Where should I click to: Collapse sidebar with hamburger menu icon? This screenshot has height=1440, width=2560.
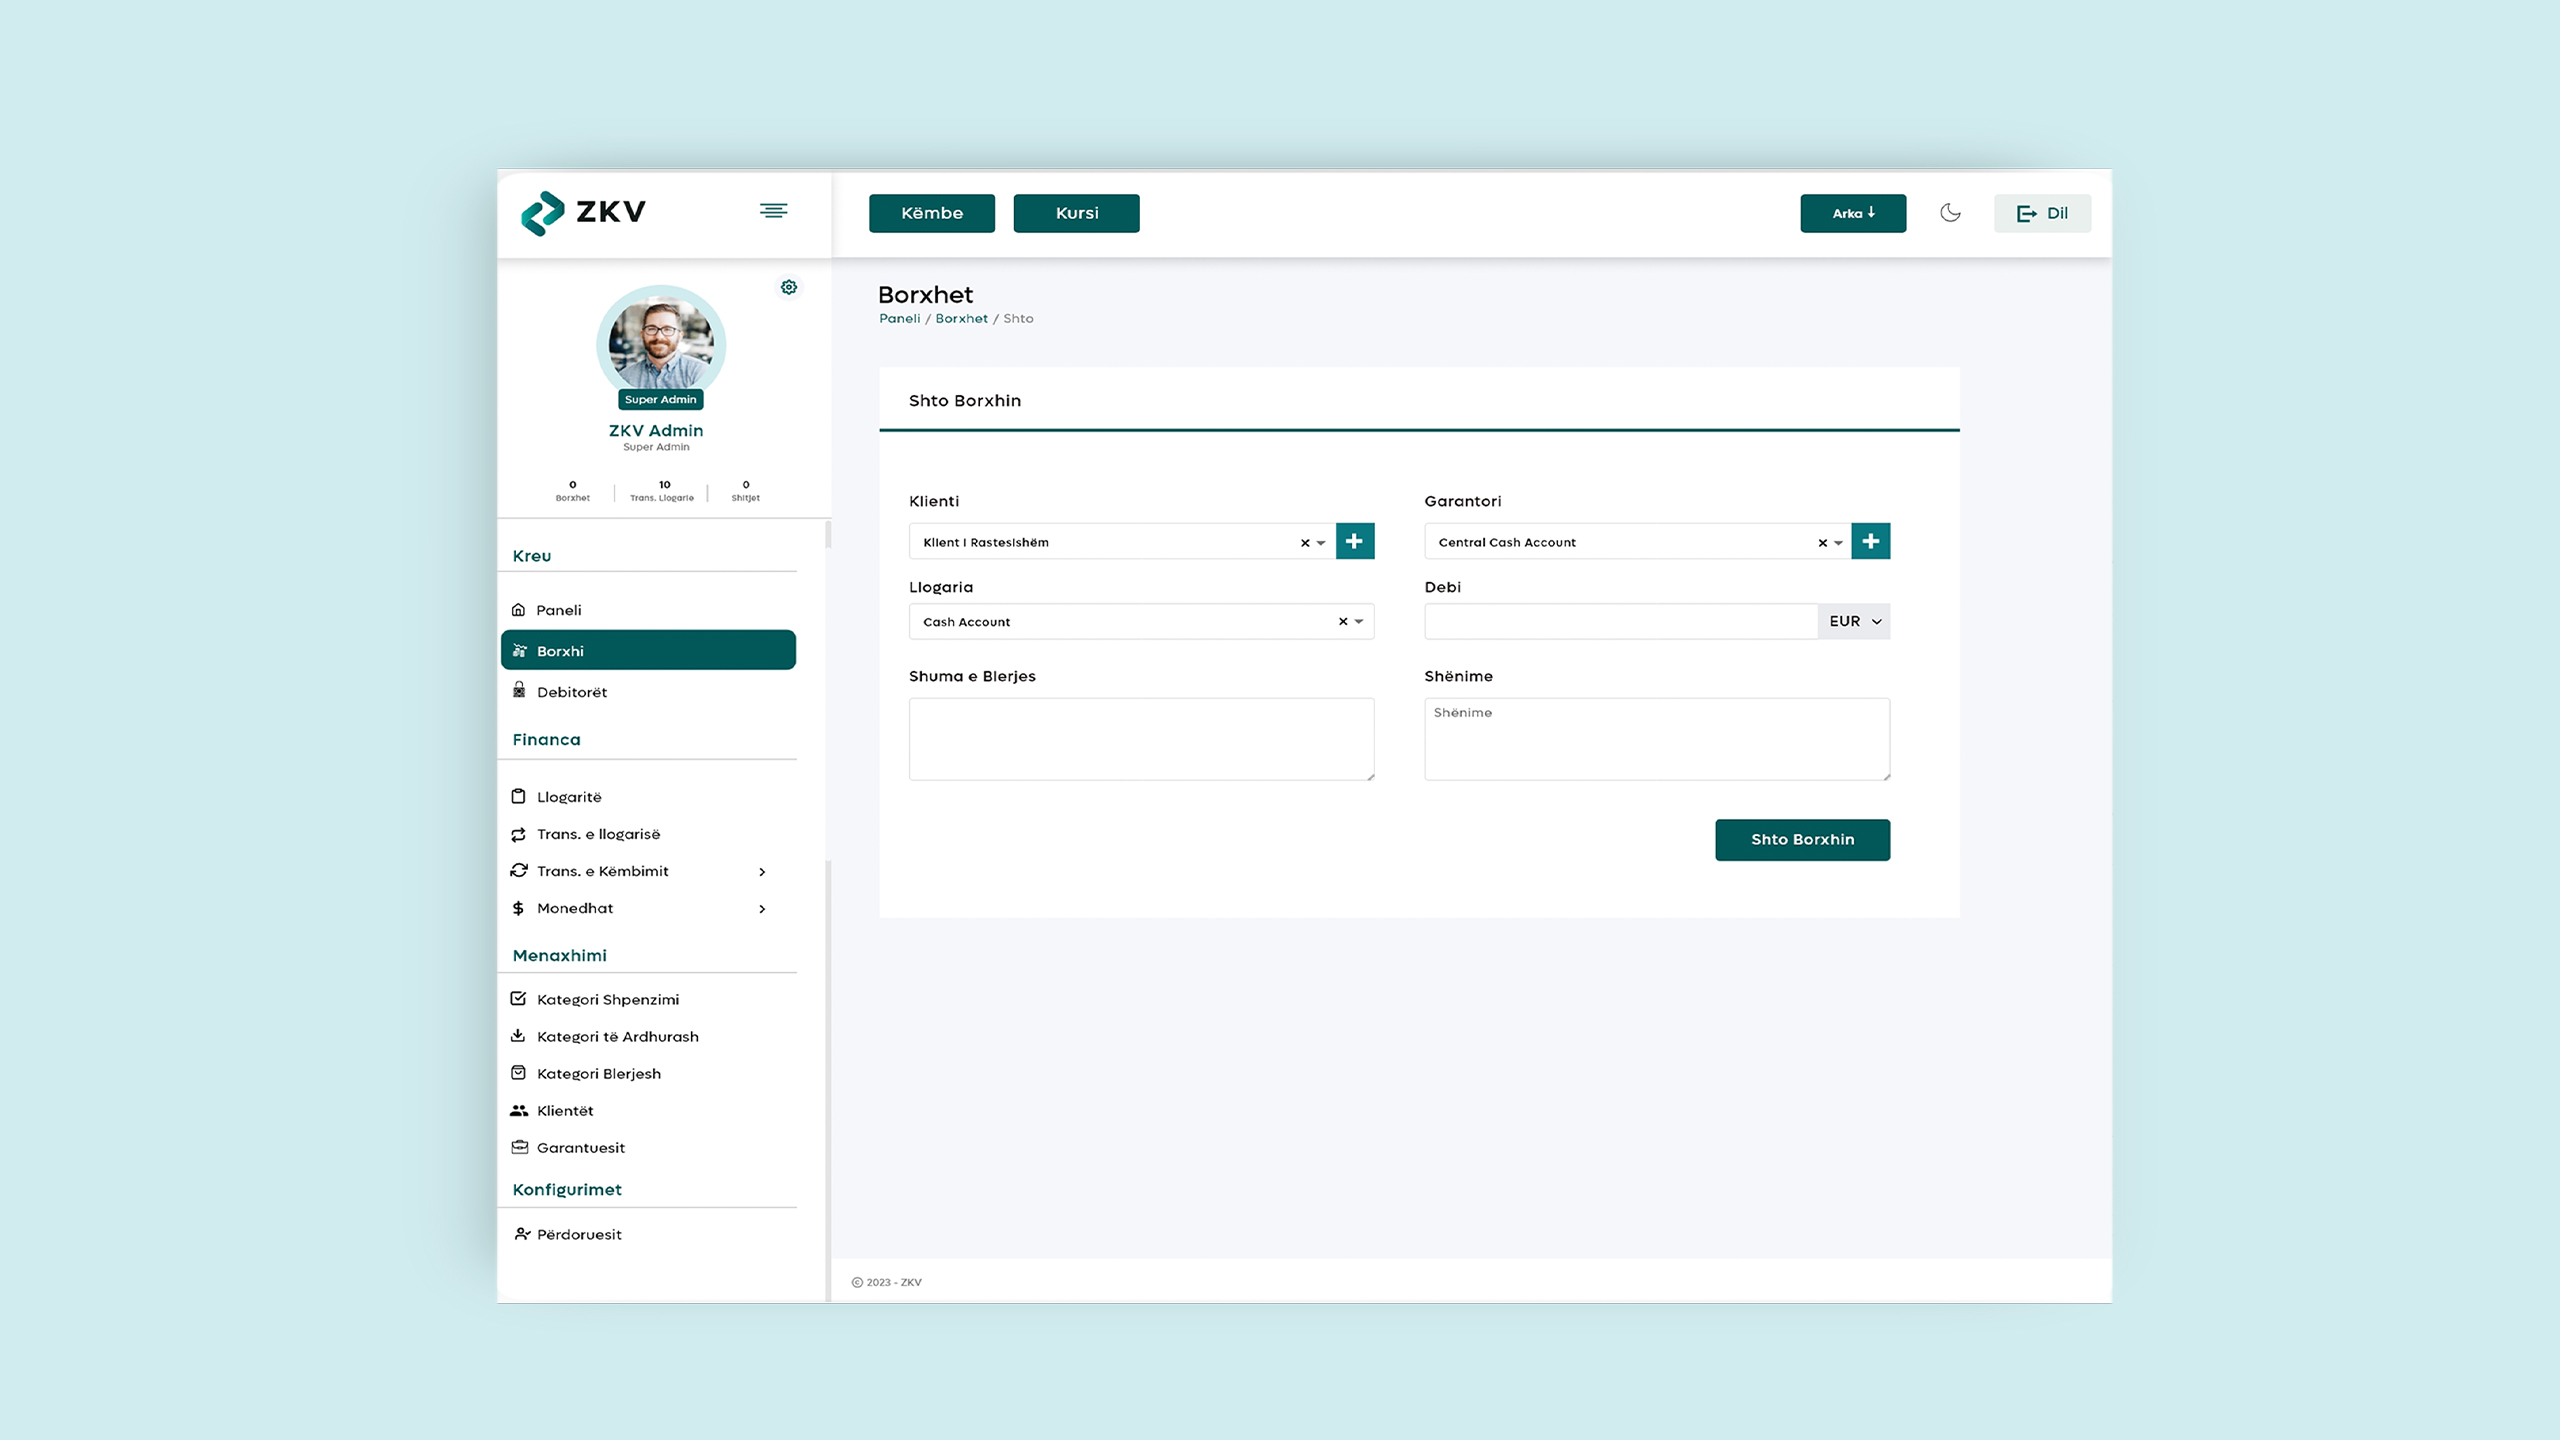tap(773, 211)
